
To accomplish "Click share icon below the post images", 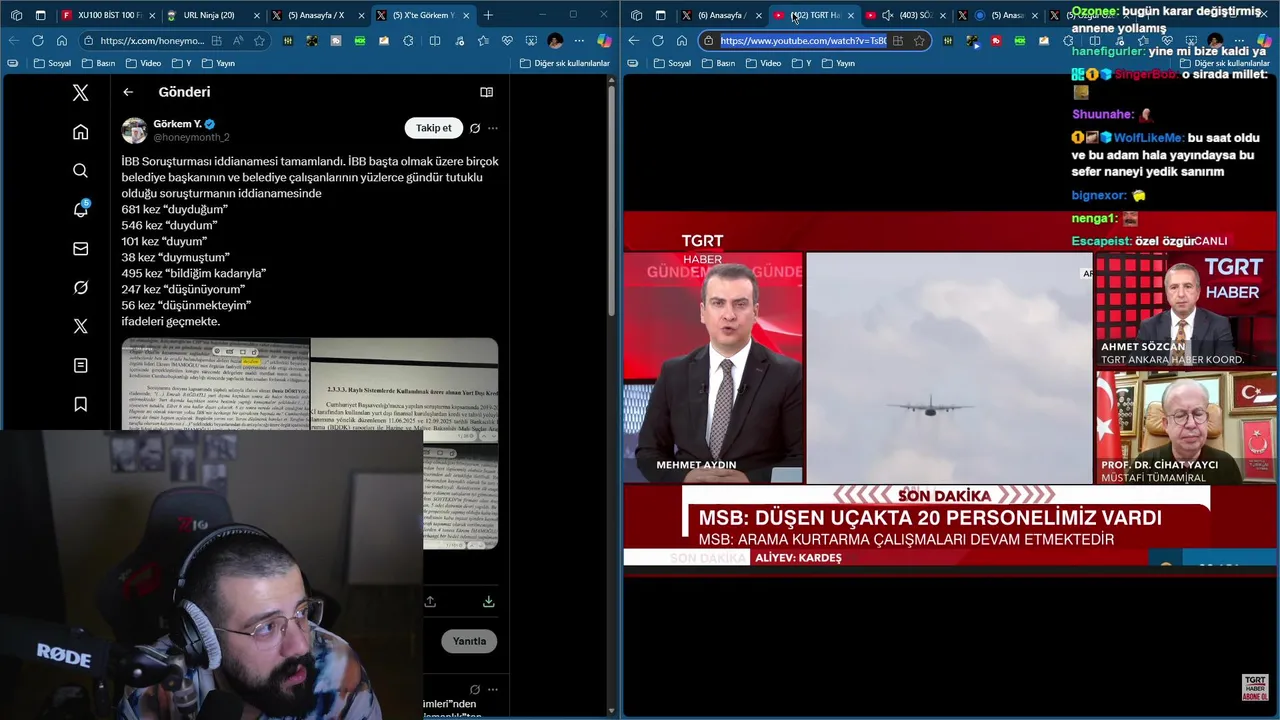I will pos(430,601).
